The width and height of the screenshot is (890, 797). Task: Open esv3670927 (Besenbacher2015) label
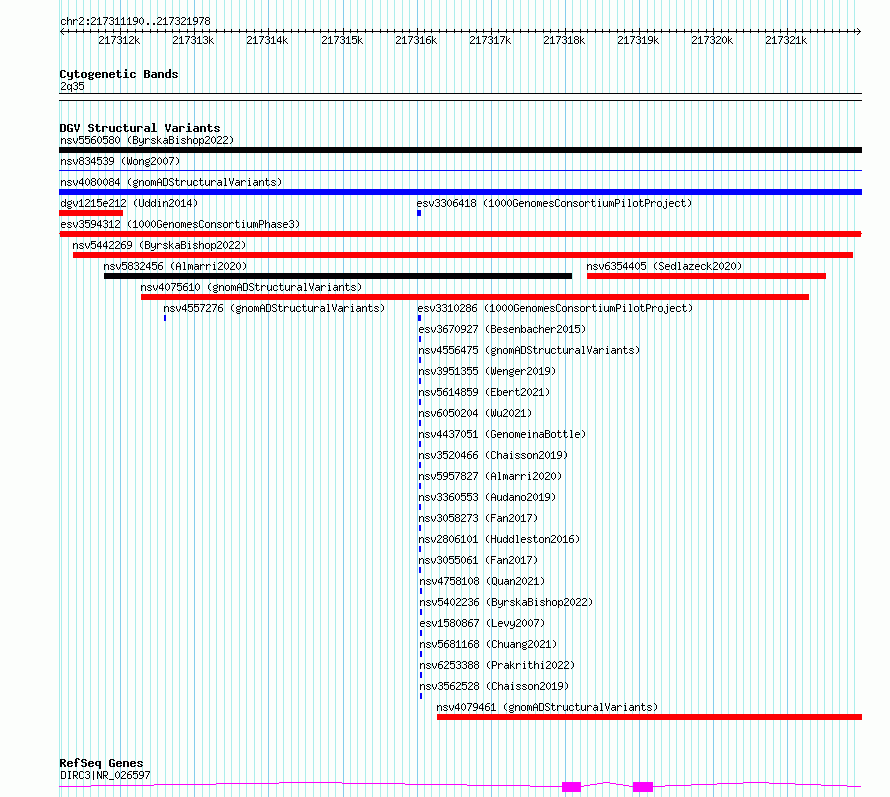tap(502, 329)
